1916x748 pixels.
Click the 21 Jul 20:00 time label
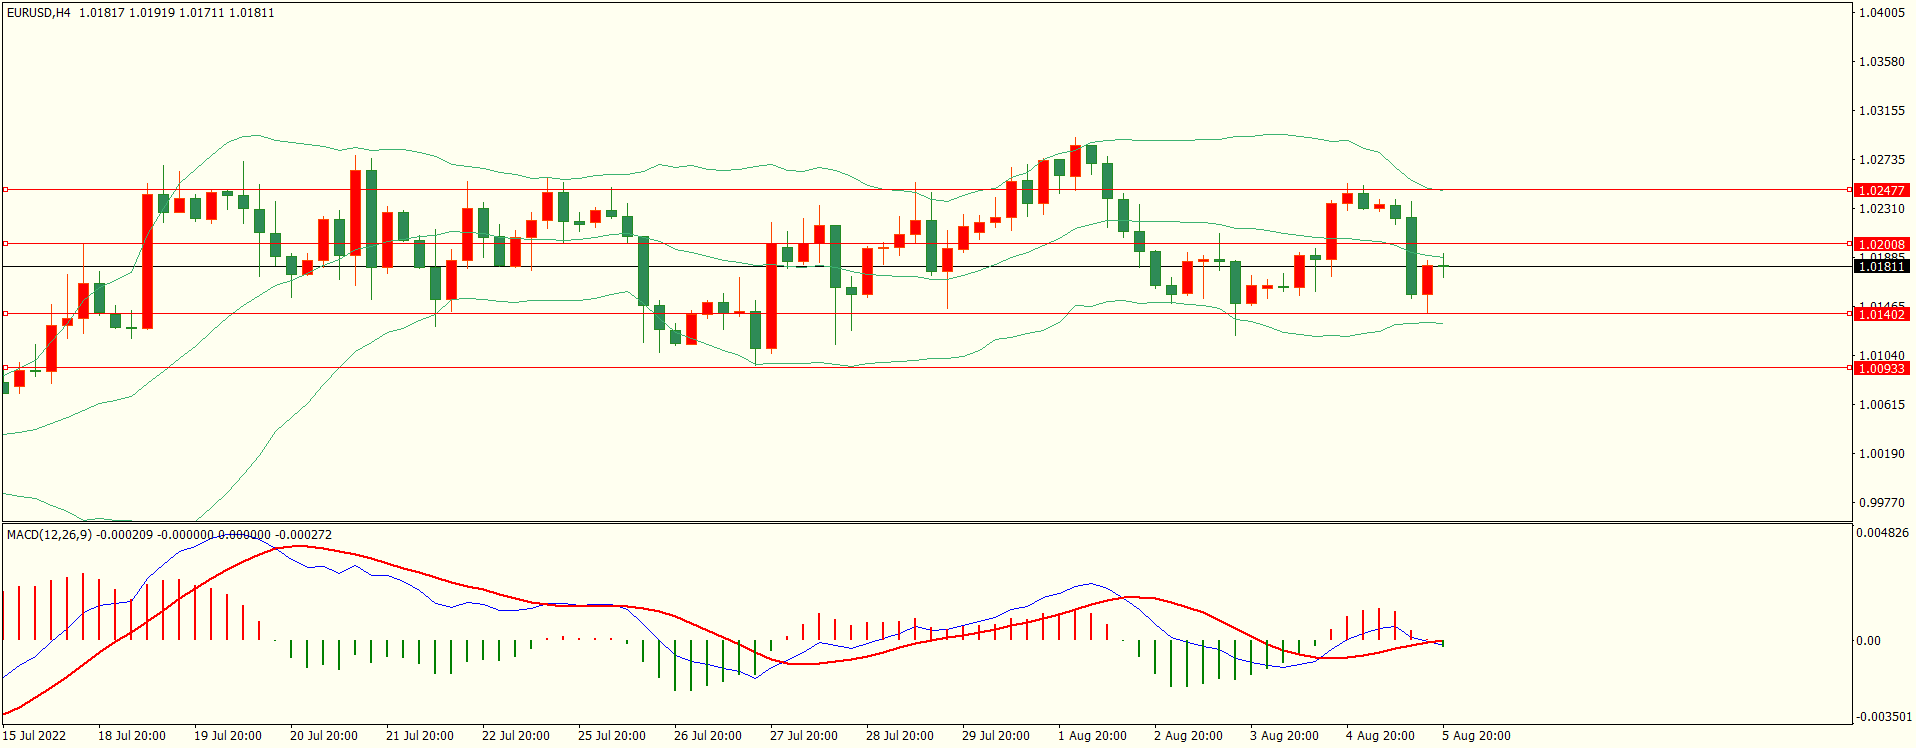click(x=420, y=736)
